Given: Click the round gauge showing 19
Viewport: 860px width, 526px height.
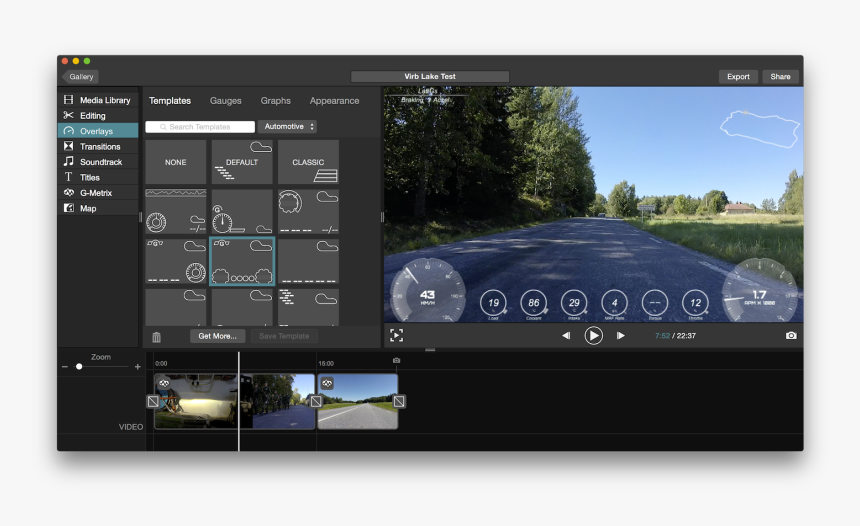Looking at the screenshot, I should tap(493, 303).
